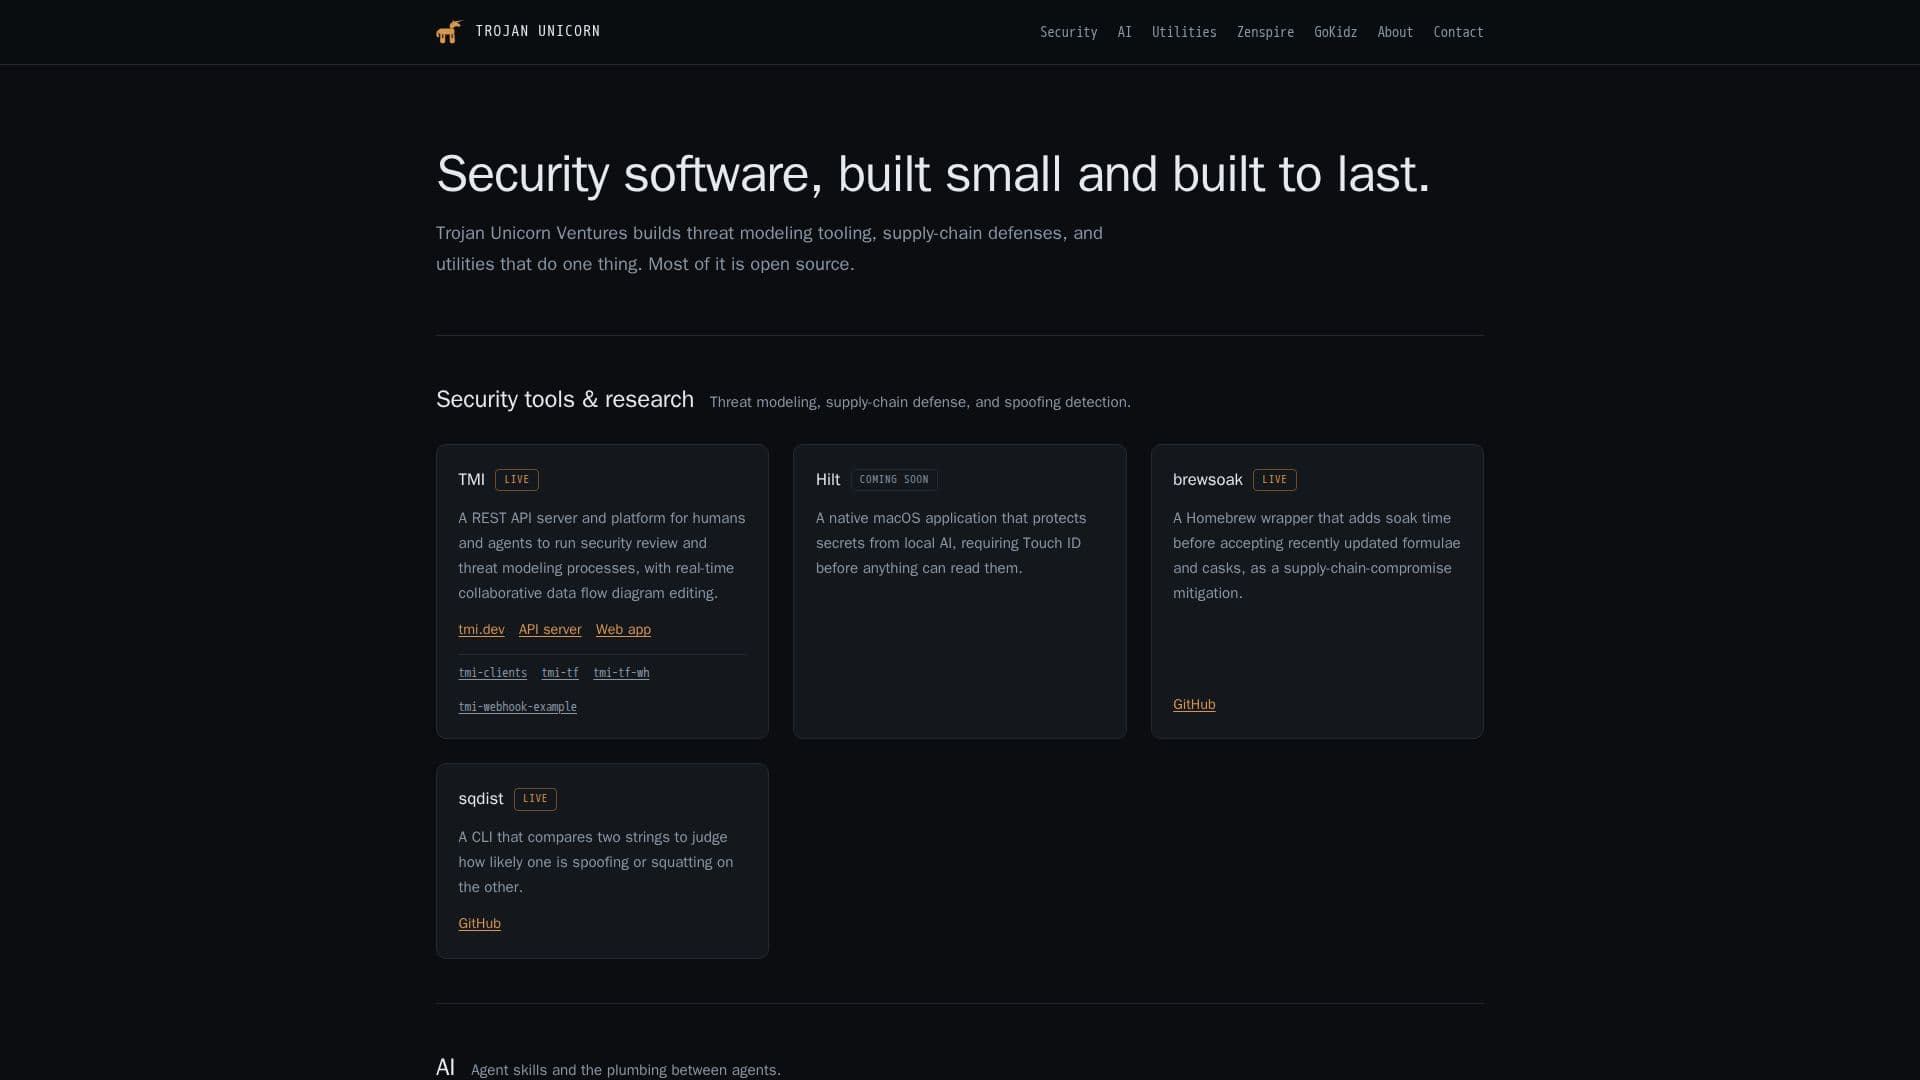Image resolution: width=1920 pixels, height=1080 pixels.
Task: Open the Contact nav link
Action: coord(1458,32)
